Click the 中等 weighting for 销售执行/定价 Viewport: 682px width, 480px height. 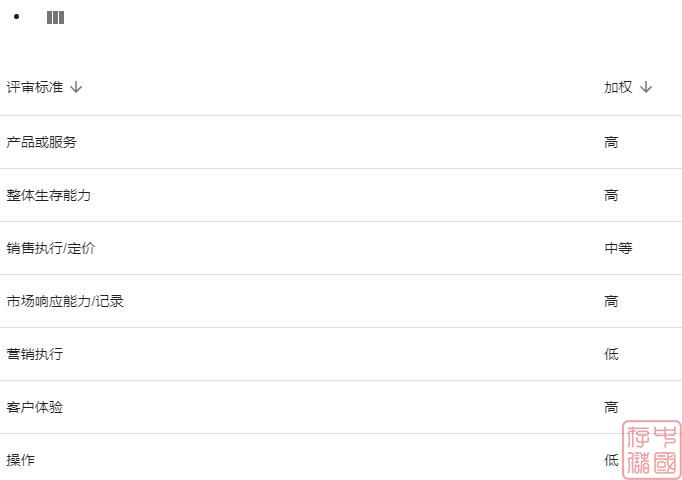point(618,248)
